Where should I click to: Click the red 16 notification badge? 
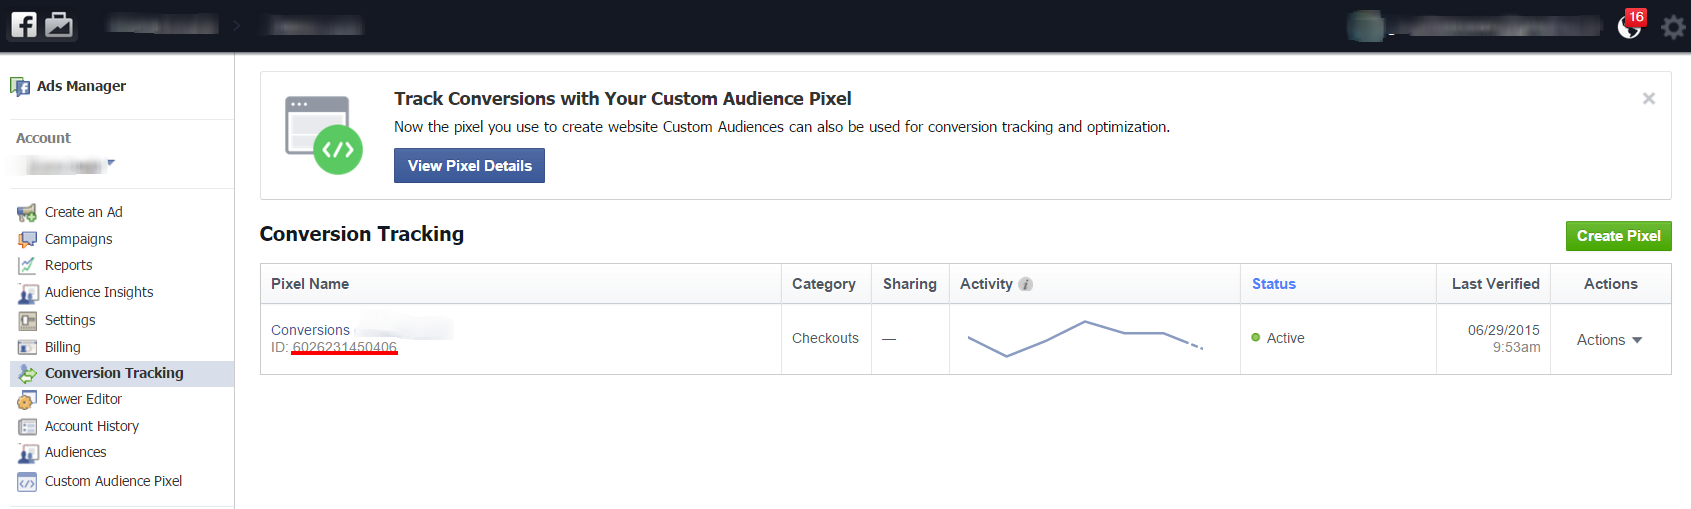coord(1636,17)
